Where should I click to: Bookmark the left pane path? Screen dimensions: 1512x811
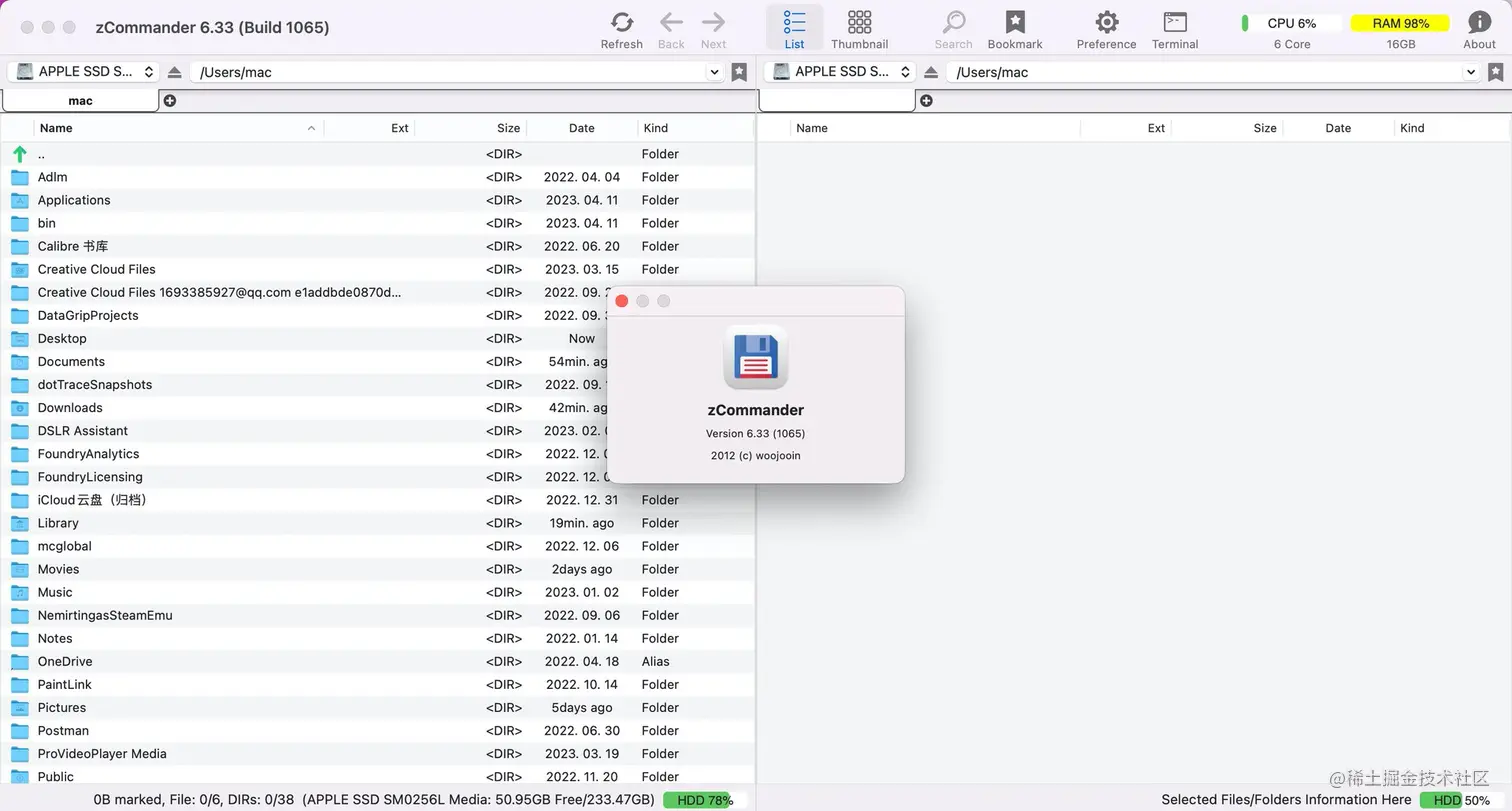point(739,72)
